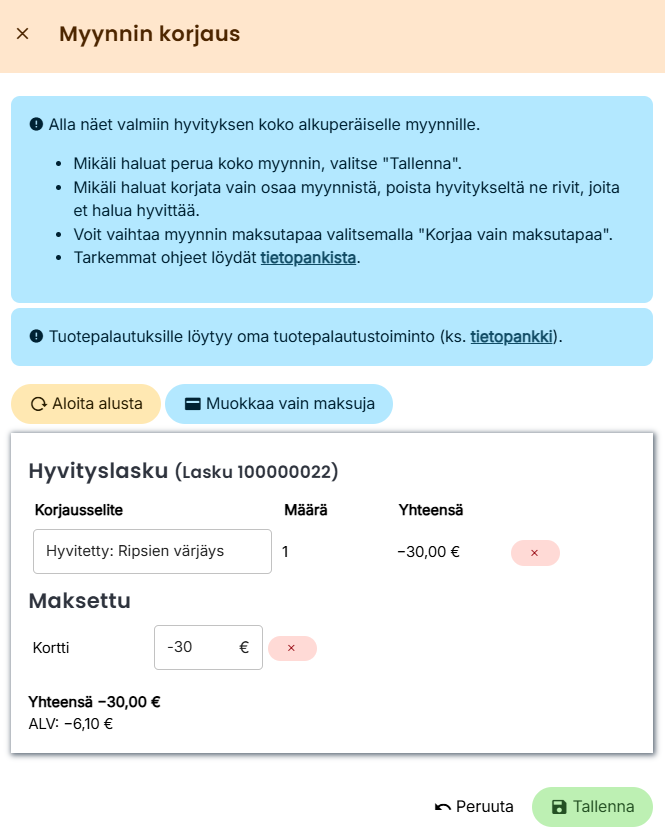Click the Kortti payment amount field
665x838 pixels.
197,647
